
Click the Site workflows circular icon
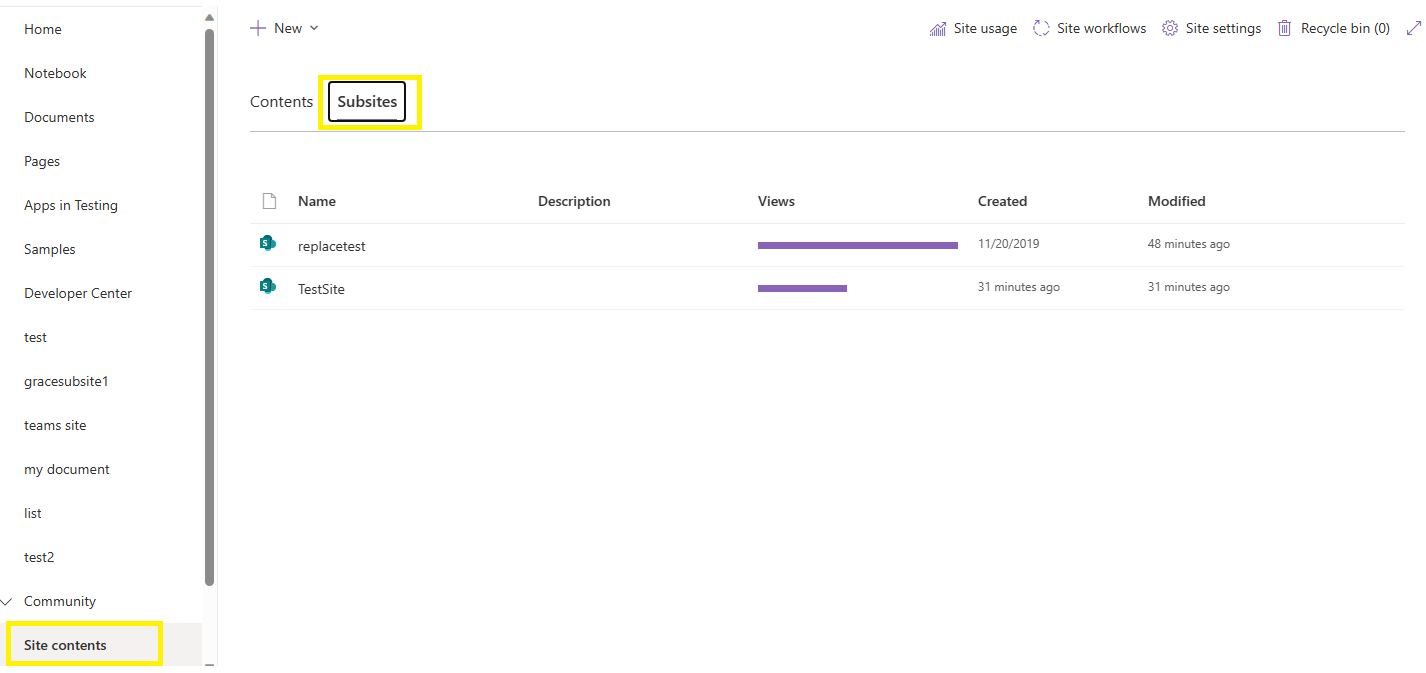(1041, 28)
